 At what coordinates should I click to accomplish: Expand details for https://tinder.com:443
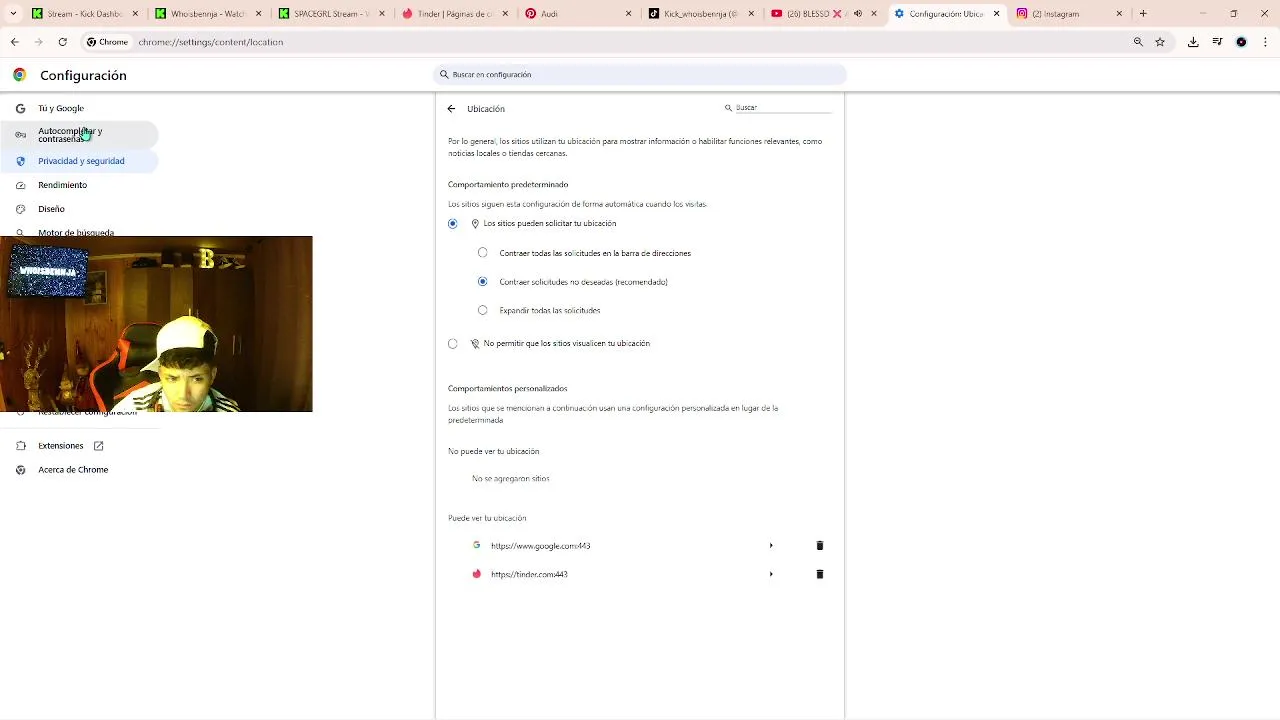(x=771, y=574)
